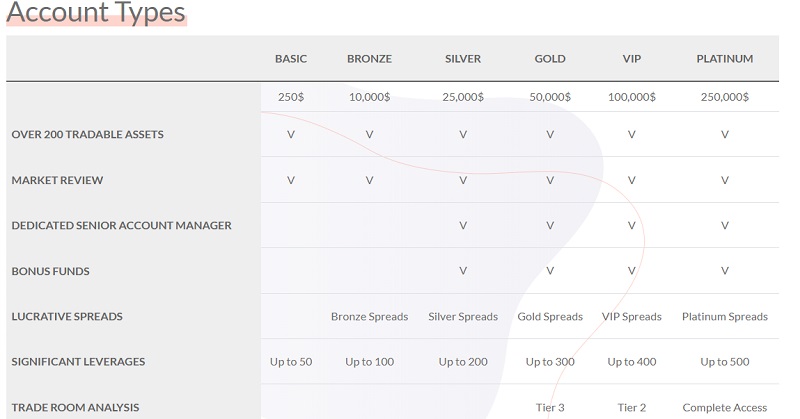The image size is (800, 419).
Task: Click the Platinum Spreads cell
Action: click(x=724, y=316)
